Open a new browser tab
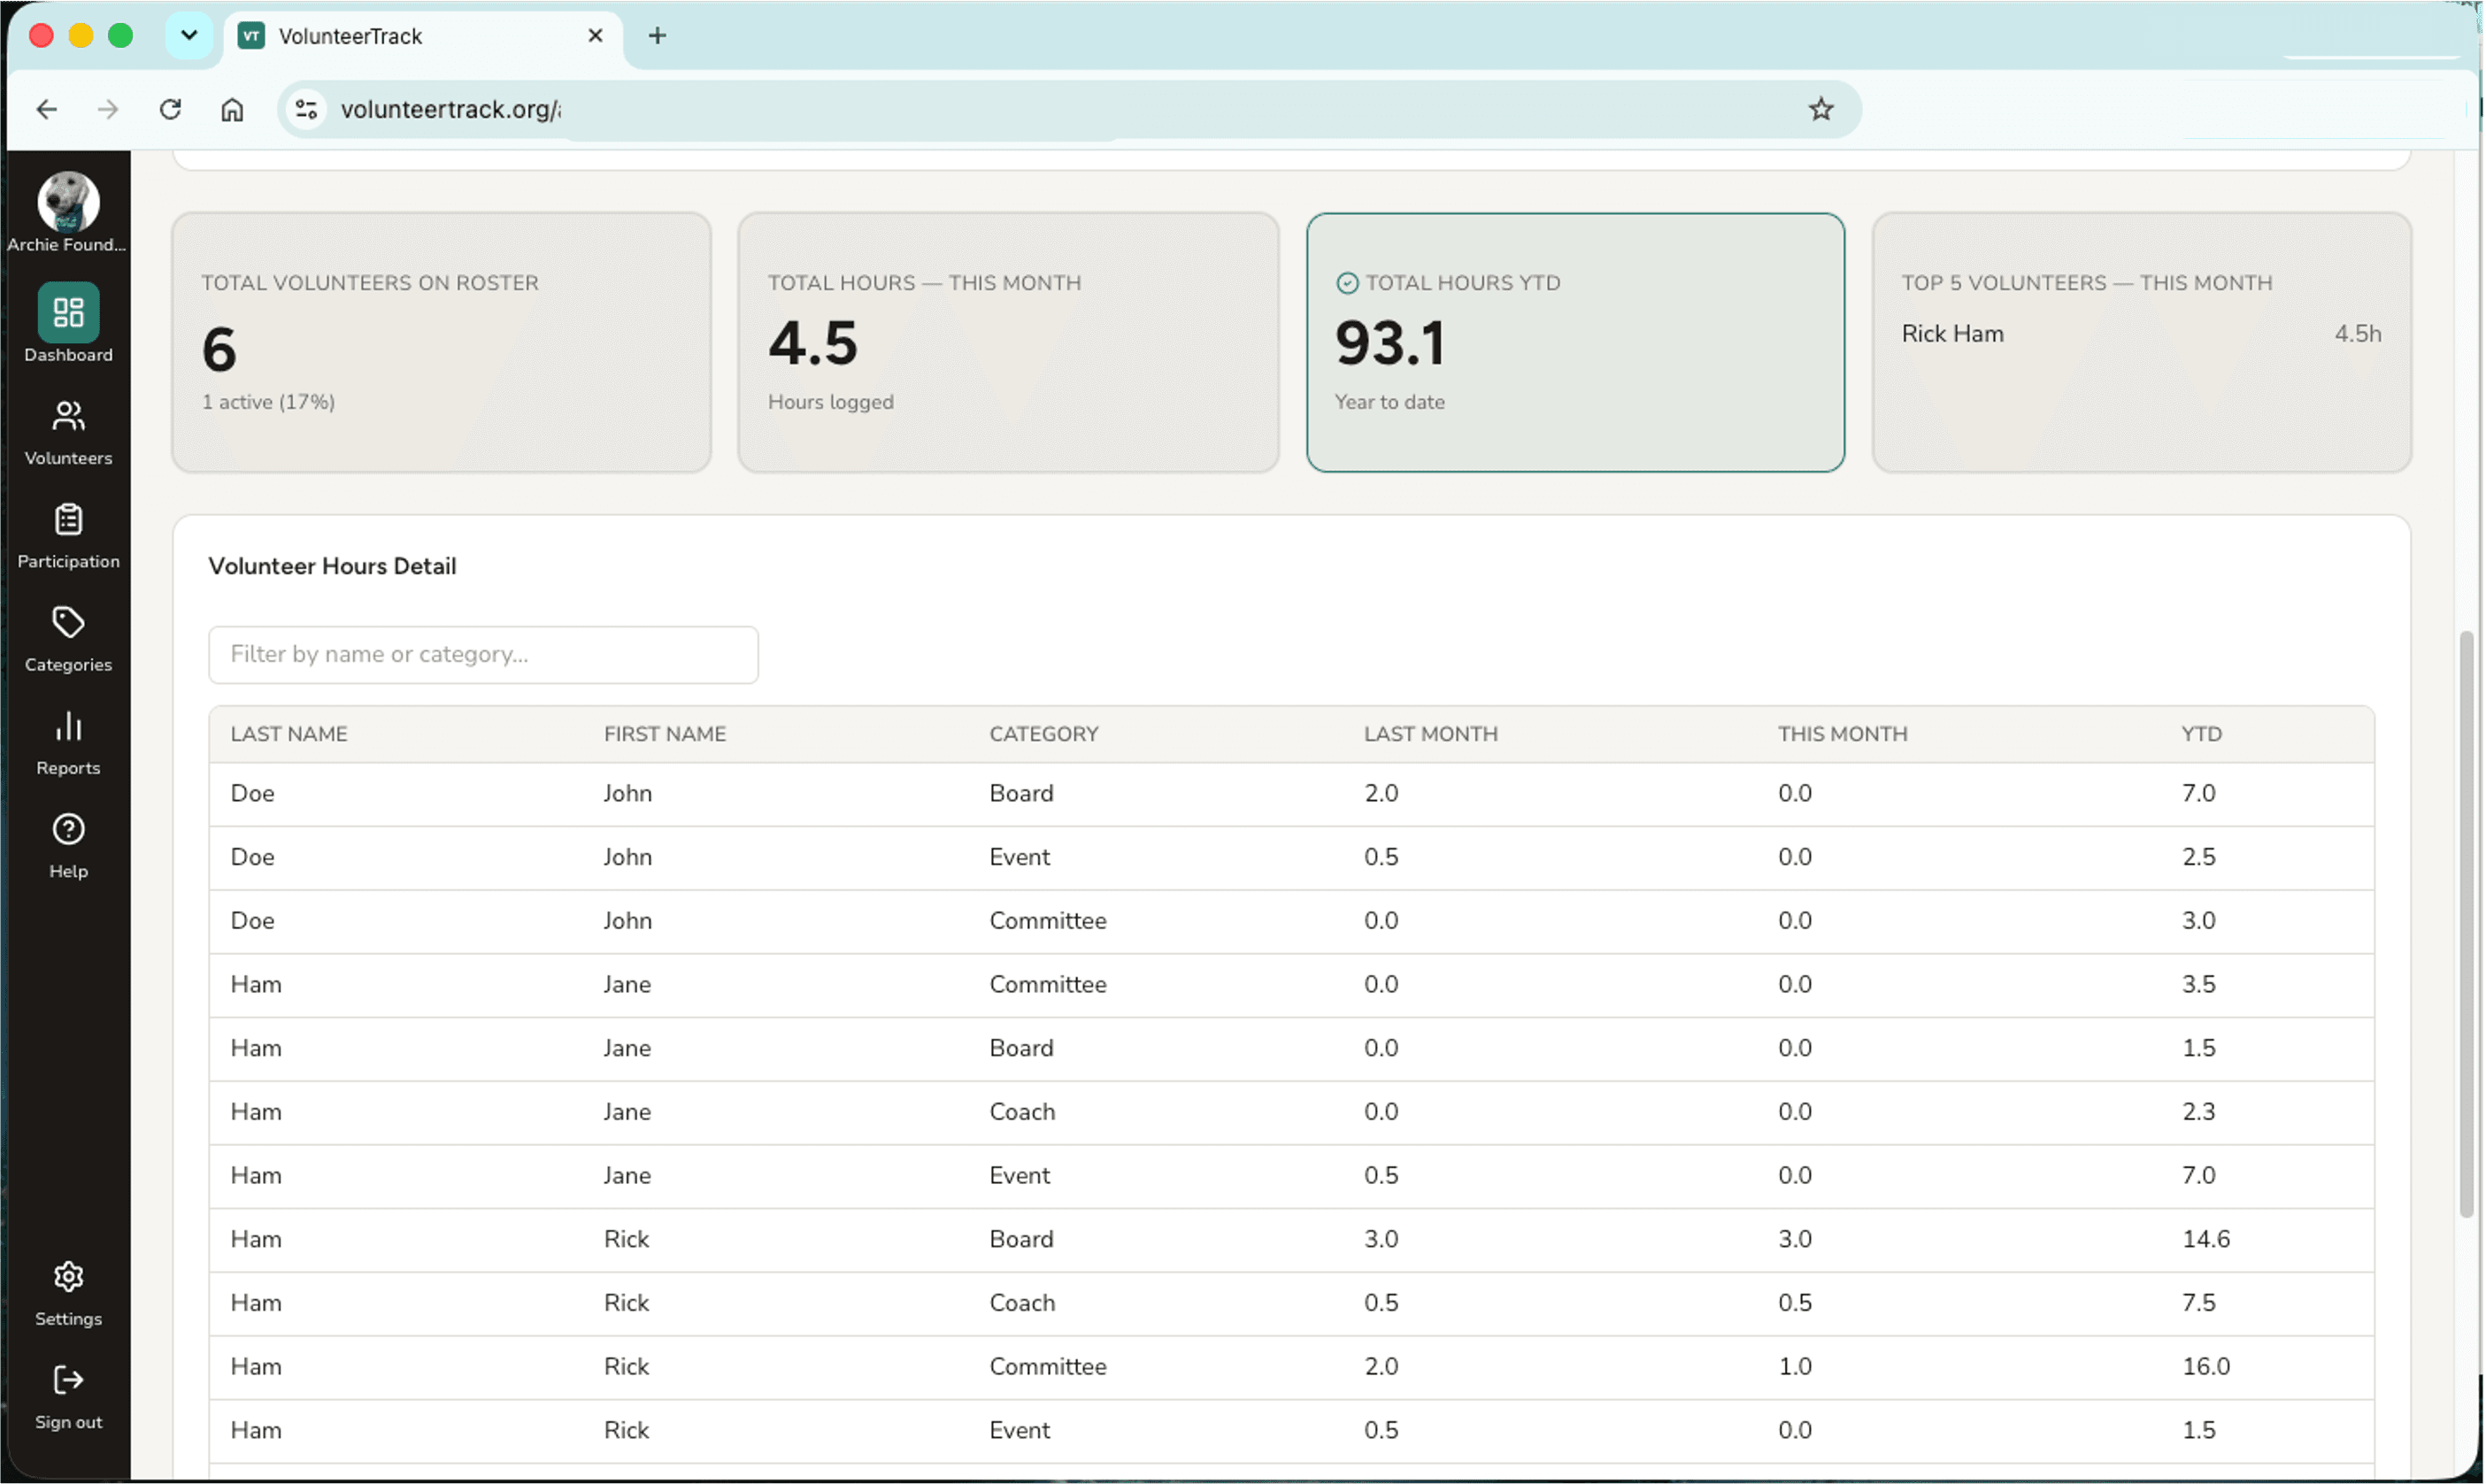Image resolution: width=2486 pixels, height=1484 pixels. [x=657, y=36]
